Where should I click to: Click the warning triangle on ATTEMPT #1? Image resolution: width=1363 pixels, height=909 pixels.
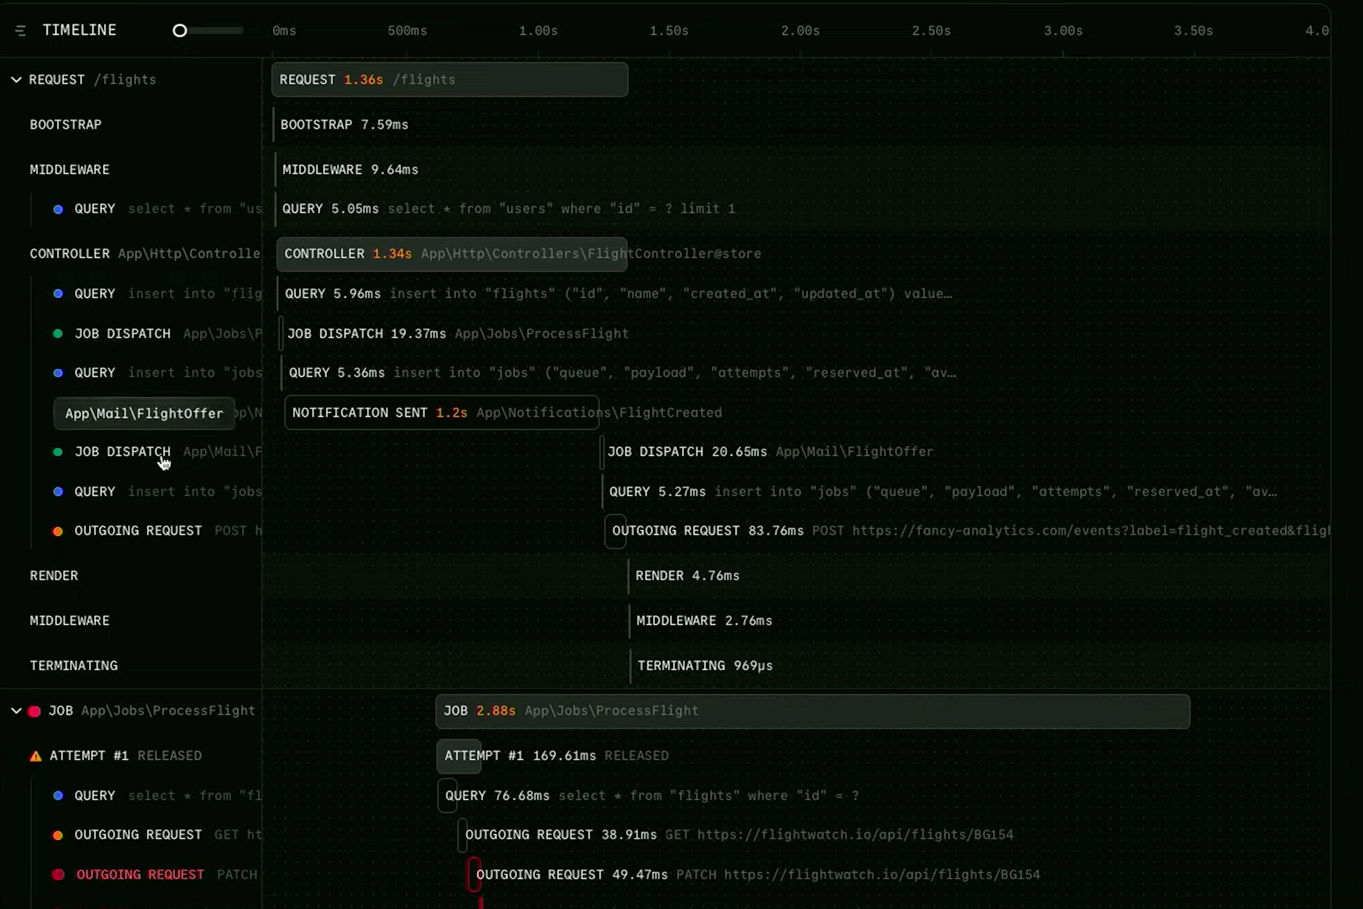(36, 756)
